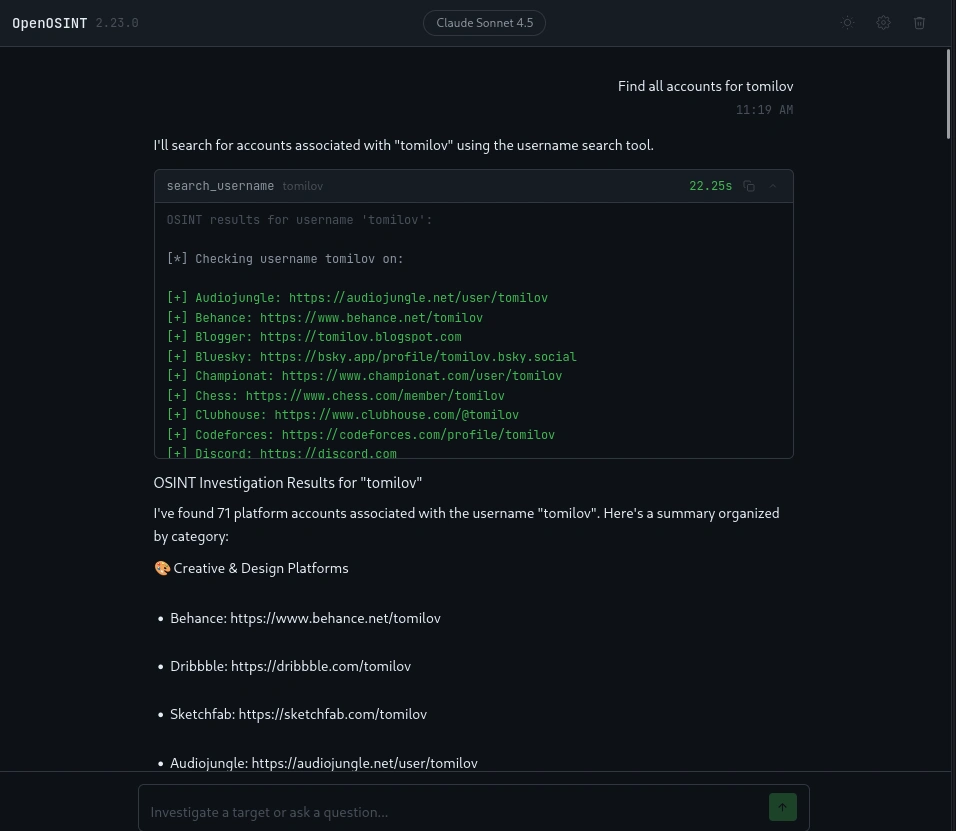Open the Bluesky profile link
956x831 pixels.
(418, 357)
